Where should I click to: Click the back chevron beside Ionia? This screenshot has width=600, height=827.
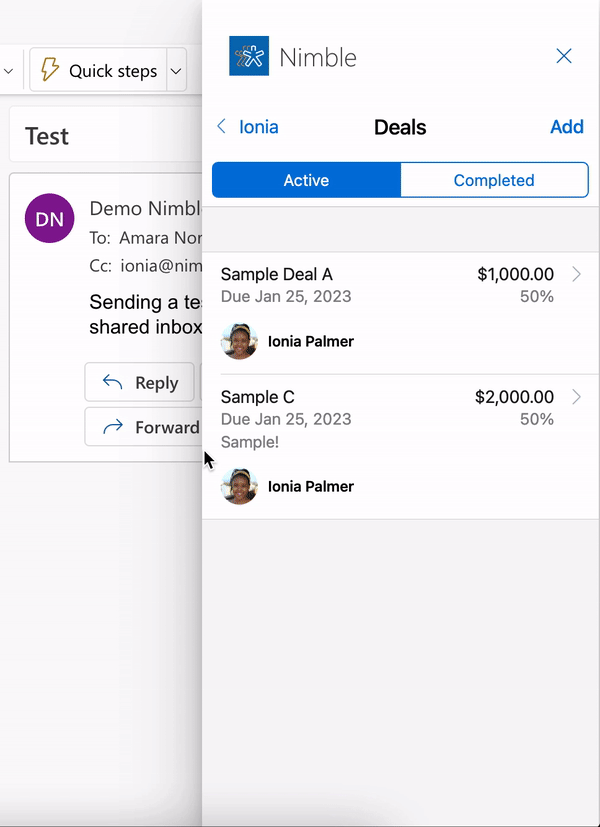pos(222,127)
